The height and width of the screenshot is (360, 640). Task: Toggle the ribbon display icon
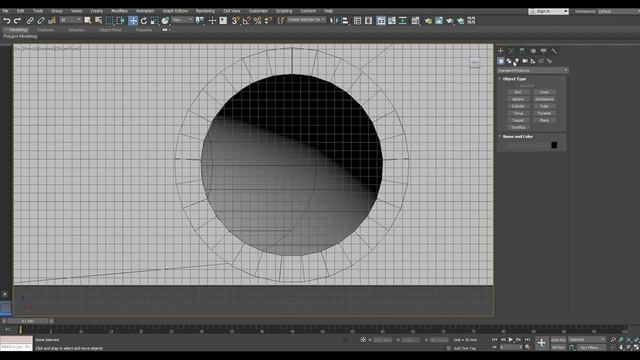(381, 20)
